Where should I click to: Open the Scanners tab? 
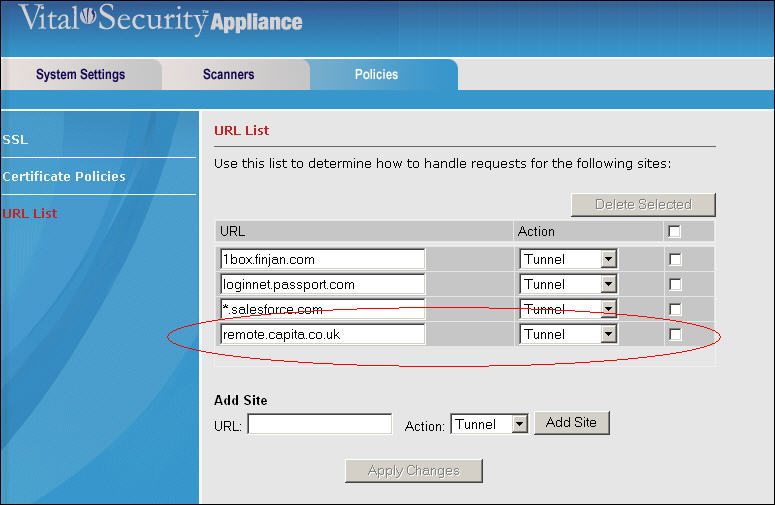[x=228, y=75]
